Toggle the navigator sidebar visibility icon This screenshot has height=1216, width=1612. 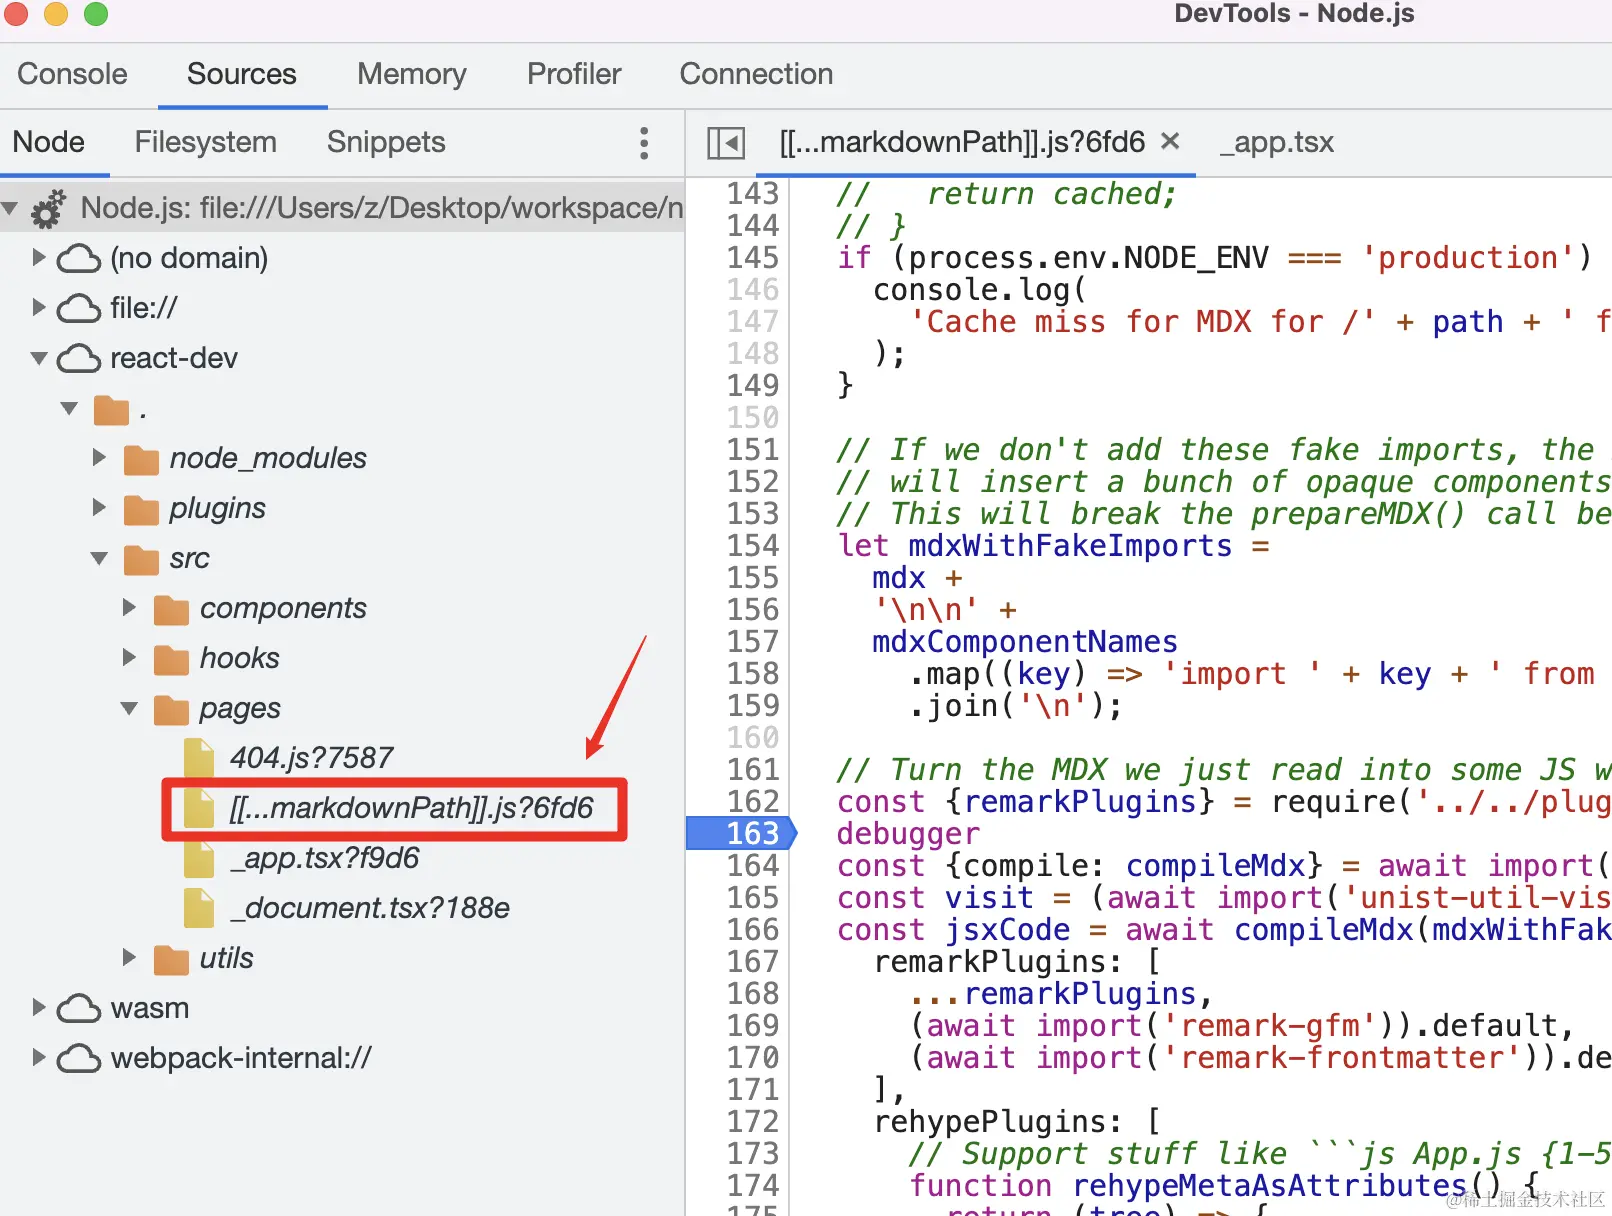[x=726, y=143]
